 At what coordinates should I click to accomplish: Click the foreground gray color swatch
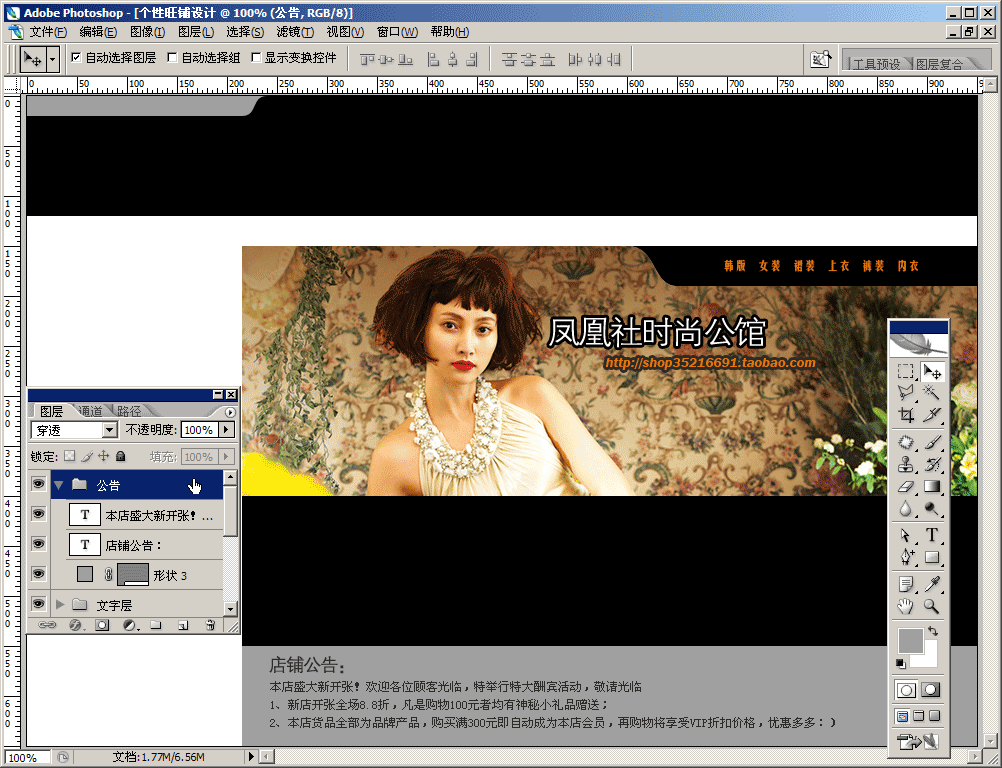[910, 640]
